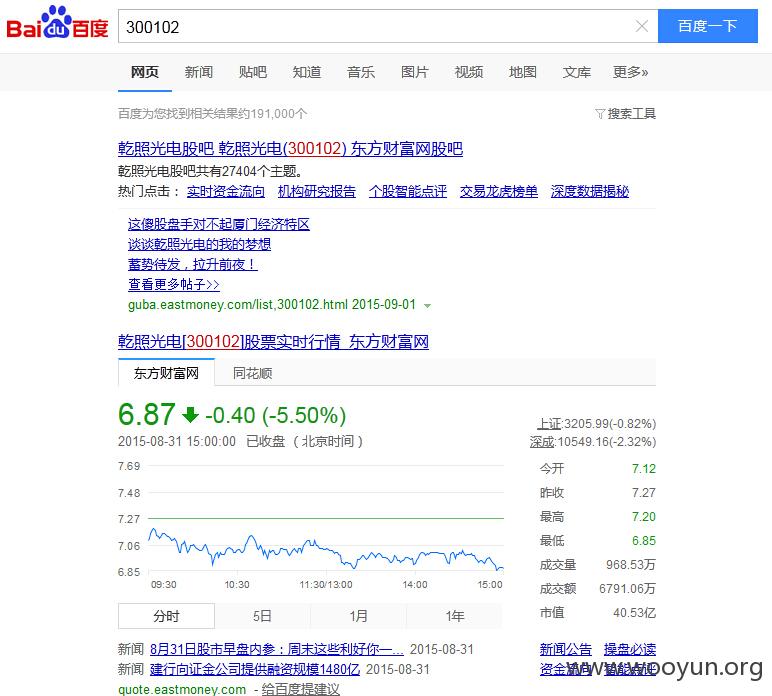Click the green down arrow price indicator
This screenshot has height=696, width=772.
click(x=191, y=414)
